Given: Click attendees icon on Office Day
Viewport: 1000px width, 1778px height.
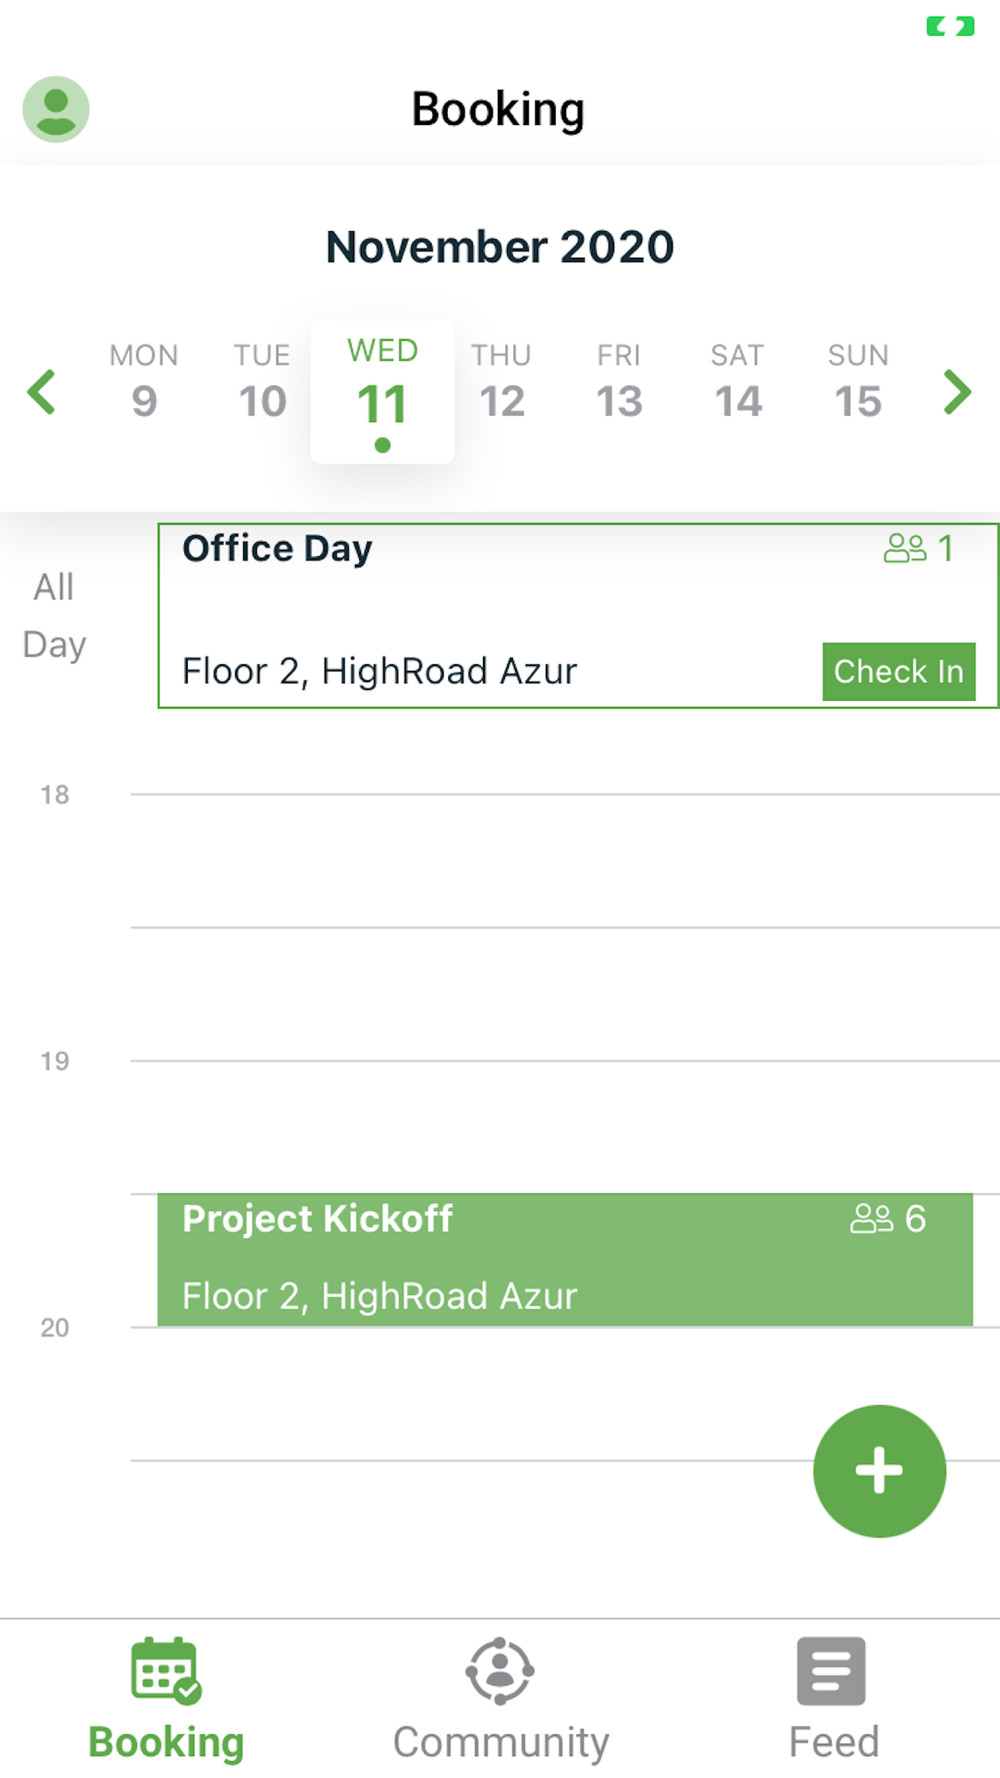Looking at the screenshot, I should coord(905,548).
